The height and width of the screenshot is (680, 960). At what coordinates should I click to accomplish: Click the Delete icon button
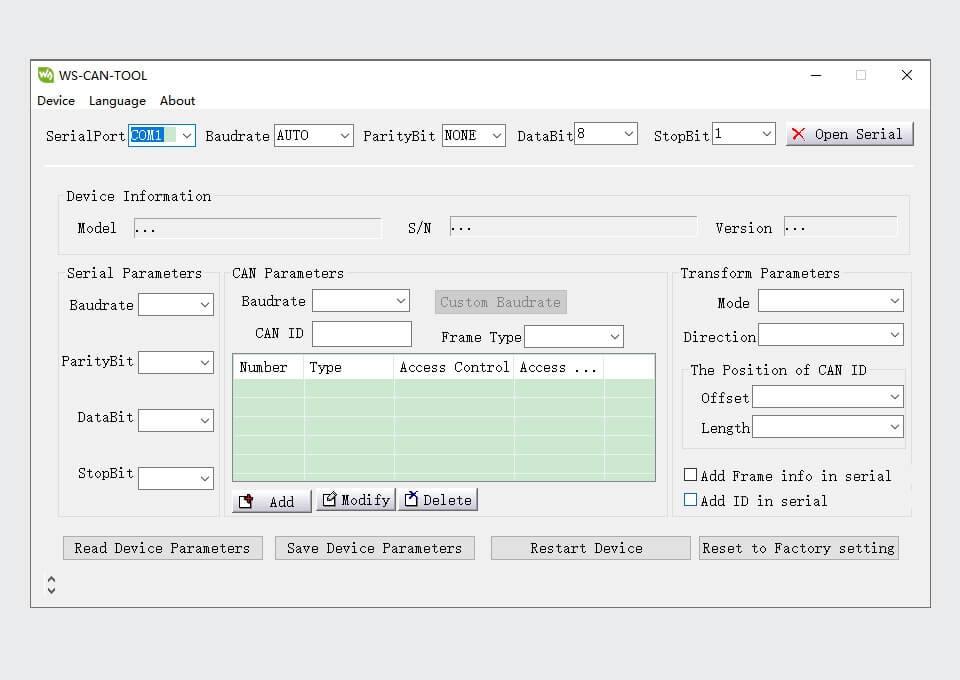pyautogui.click(x=410, y=499)
